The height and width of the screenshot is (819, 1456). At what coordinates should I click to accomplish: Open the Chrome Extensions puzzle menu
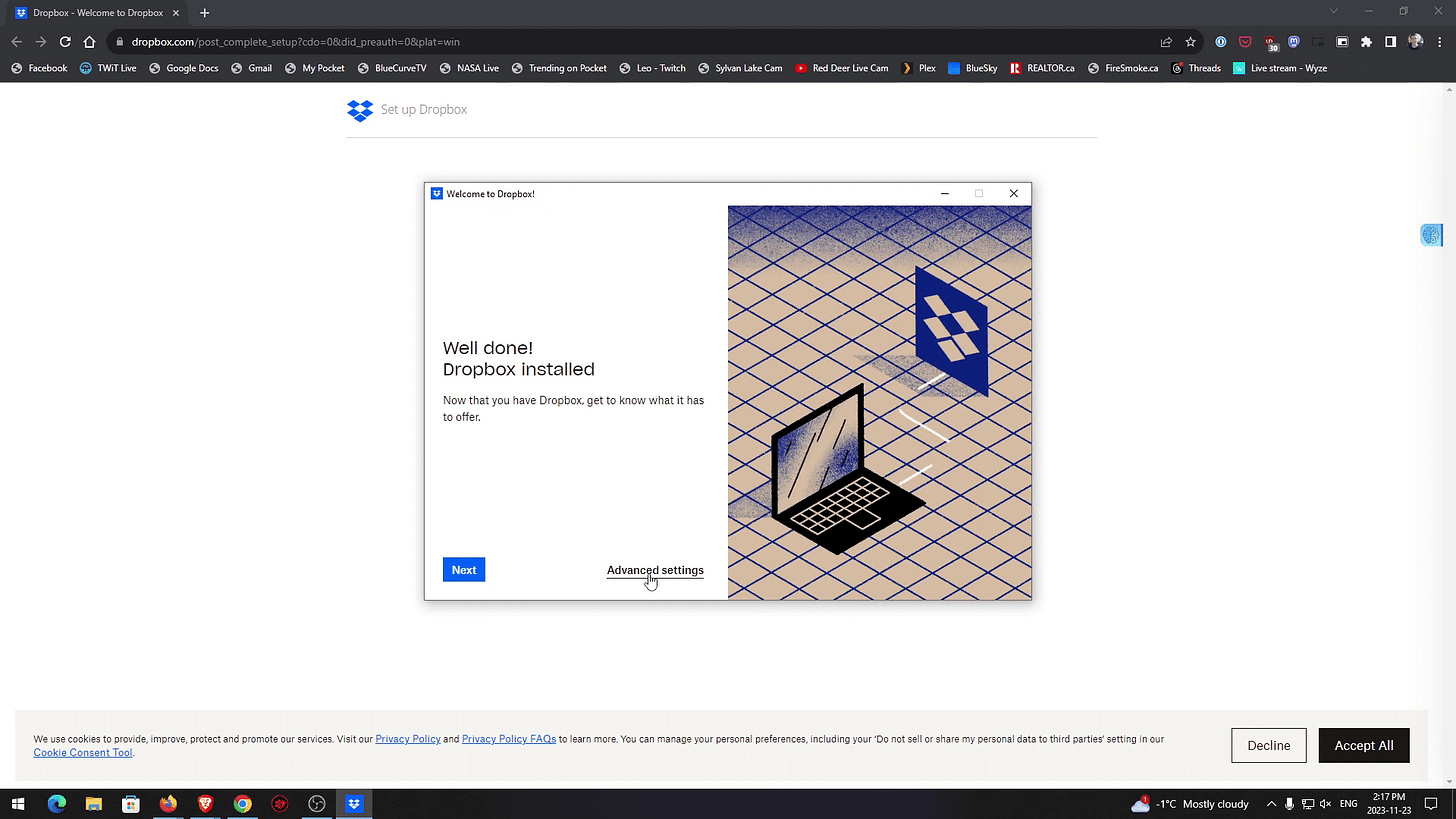click(1366, 42)
